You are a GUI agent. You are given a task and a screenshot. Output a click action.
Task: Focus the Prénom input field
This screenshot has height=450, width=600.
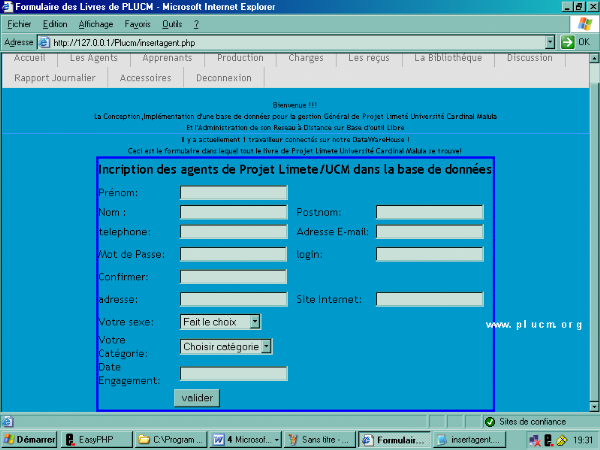coord(233,192)
